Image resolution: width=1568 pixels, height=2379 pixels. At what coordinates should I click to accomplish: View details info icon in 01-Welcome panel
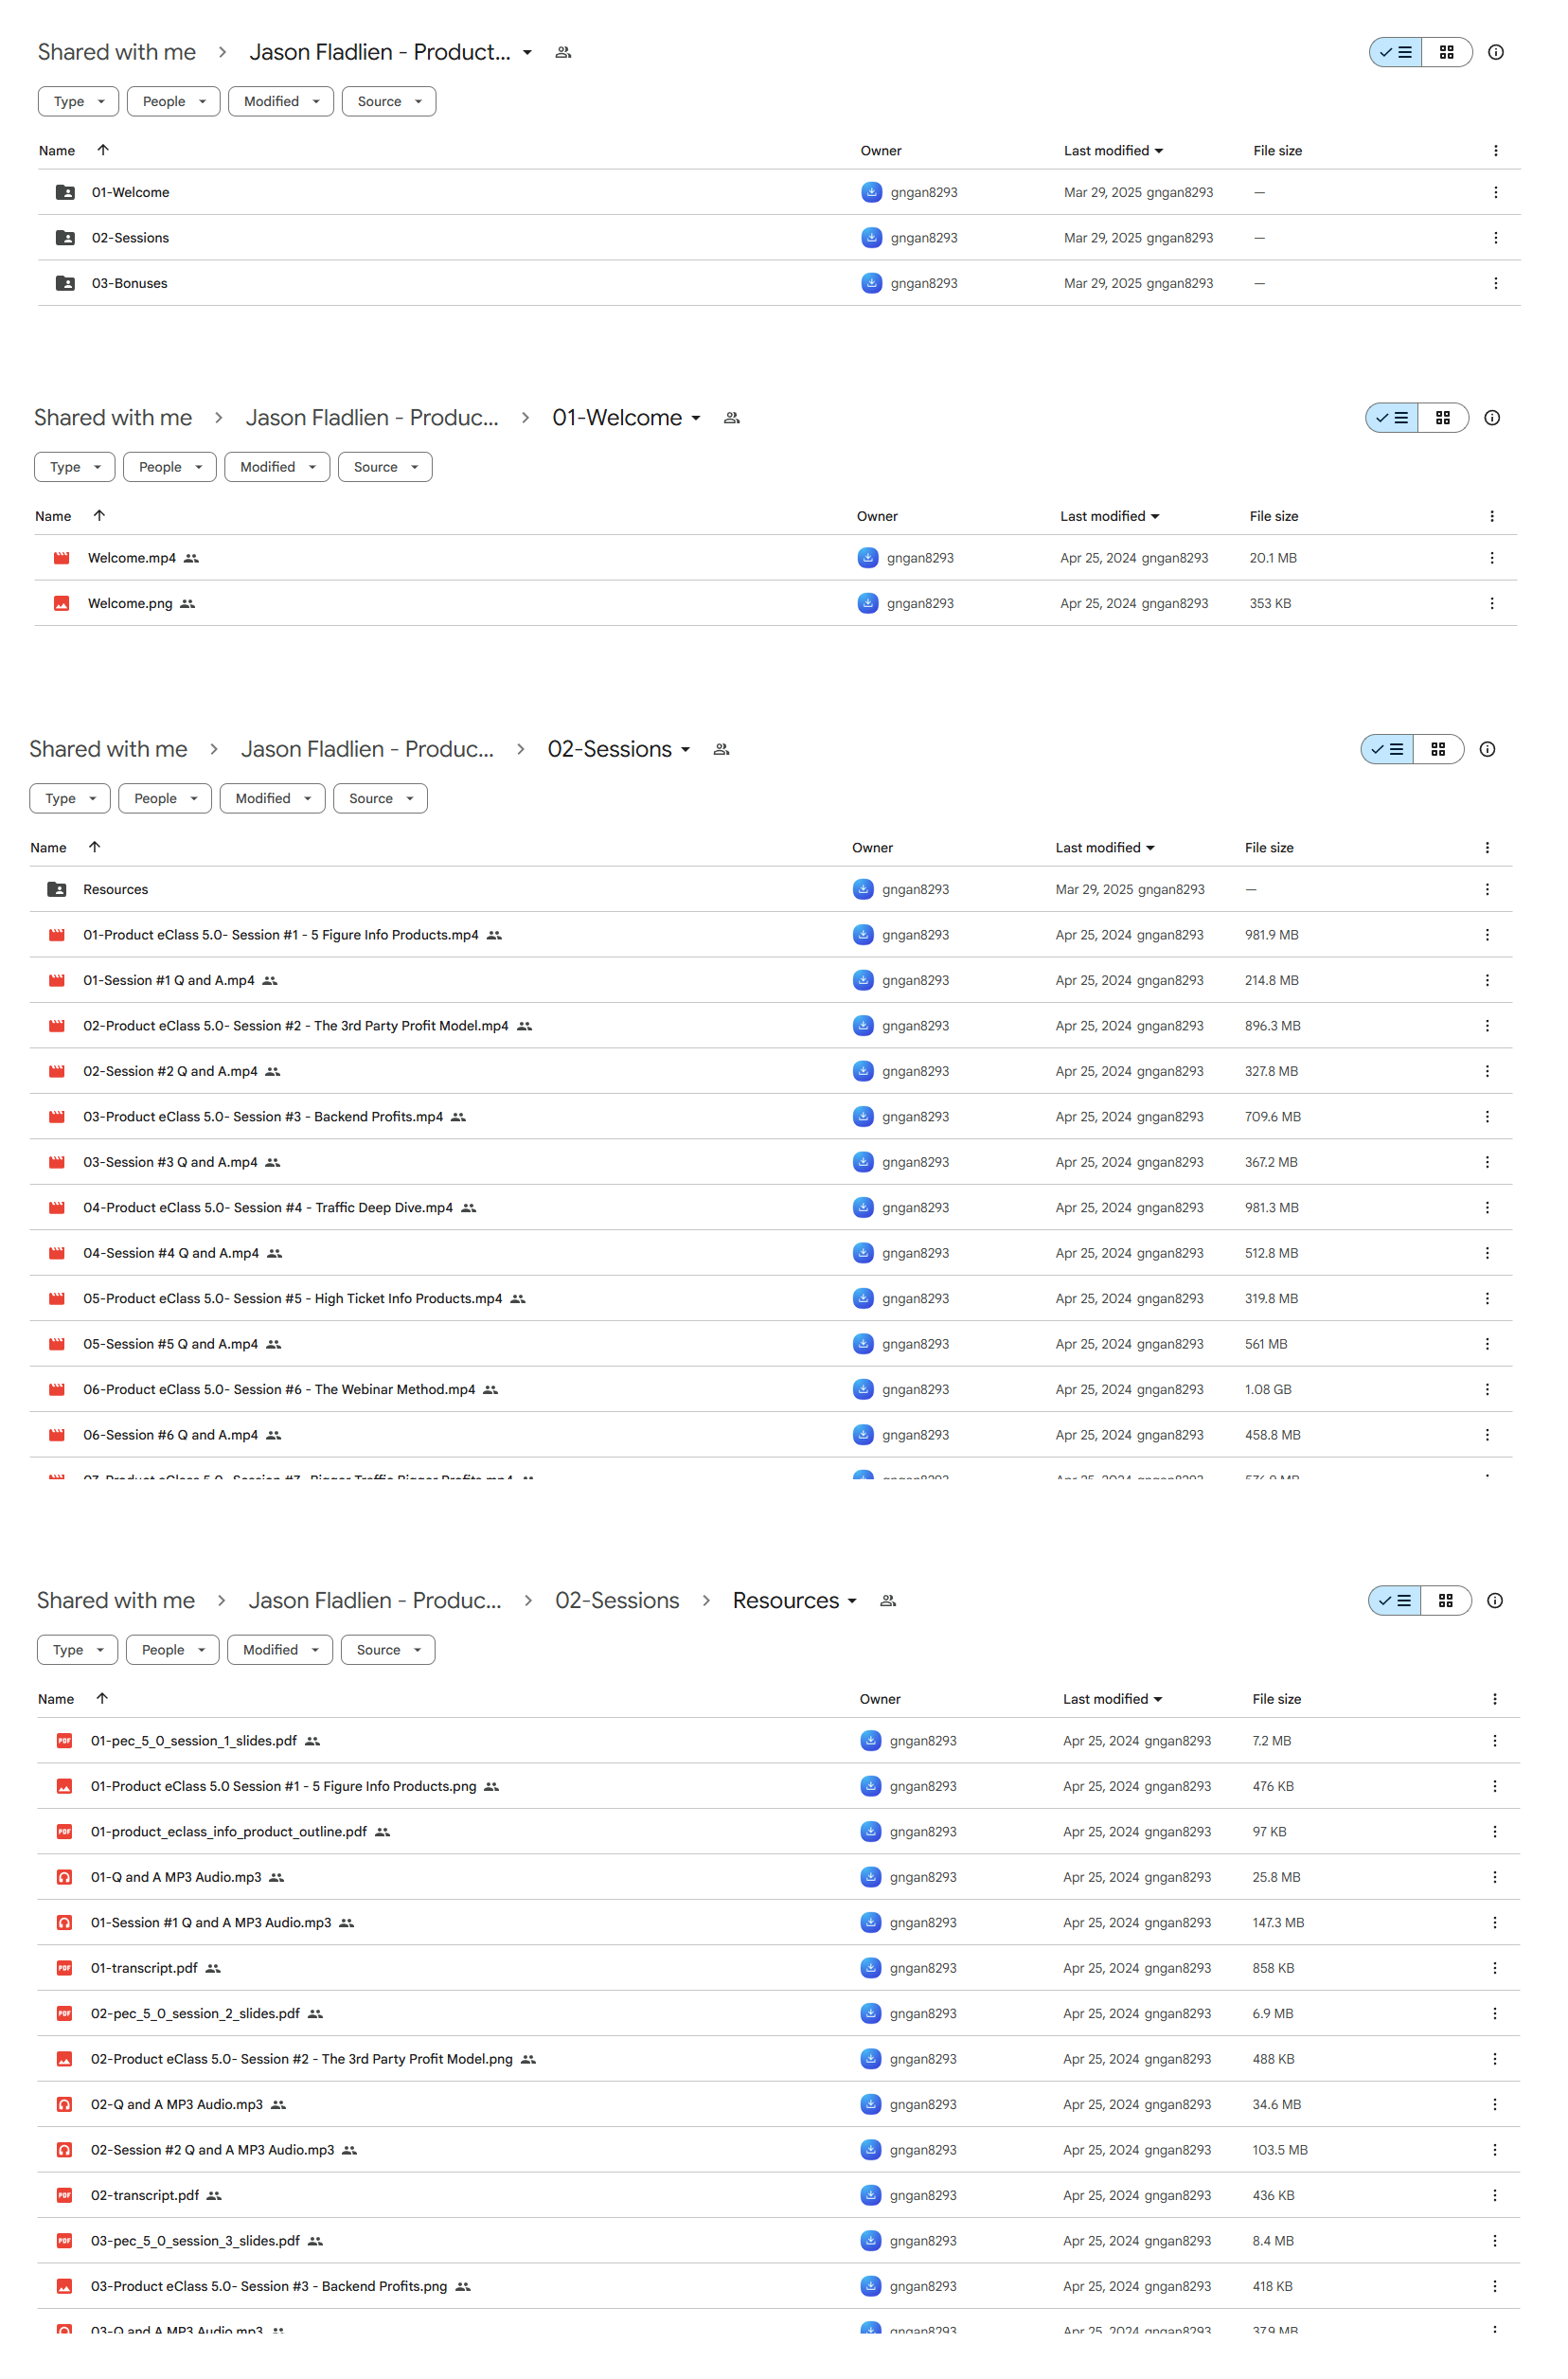tap(1492, 418)
